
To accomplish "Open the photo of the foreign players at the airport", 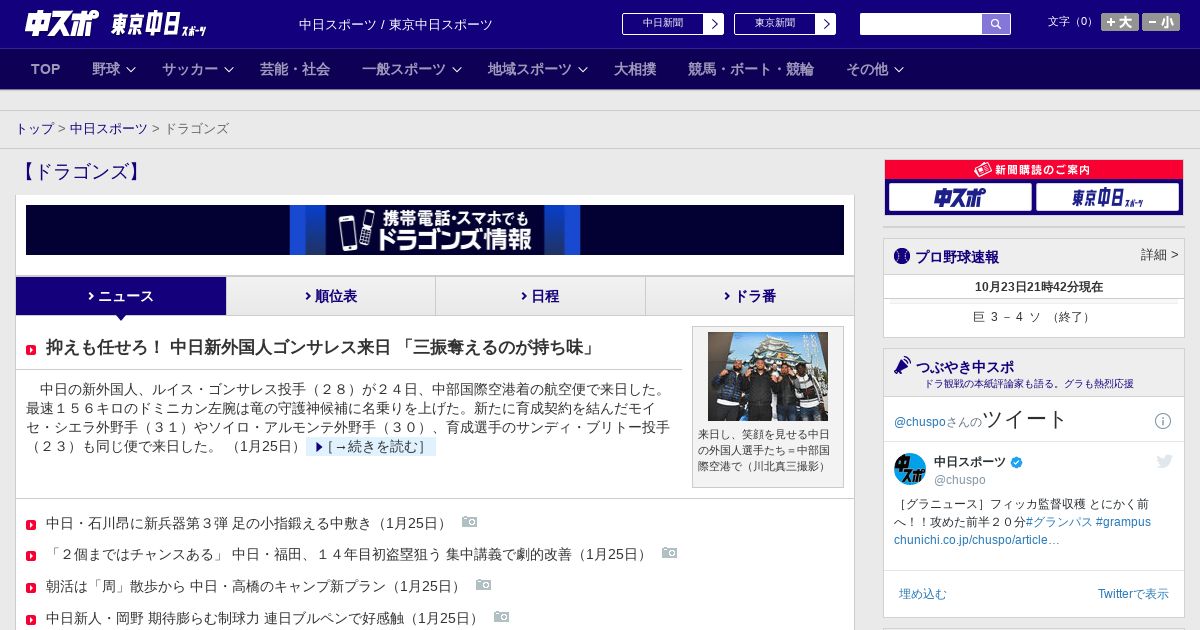I will [x=768, y=376].
